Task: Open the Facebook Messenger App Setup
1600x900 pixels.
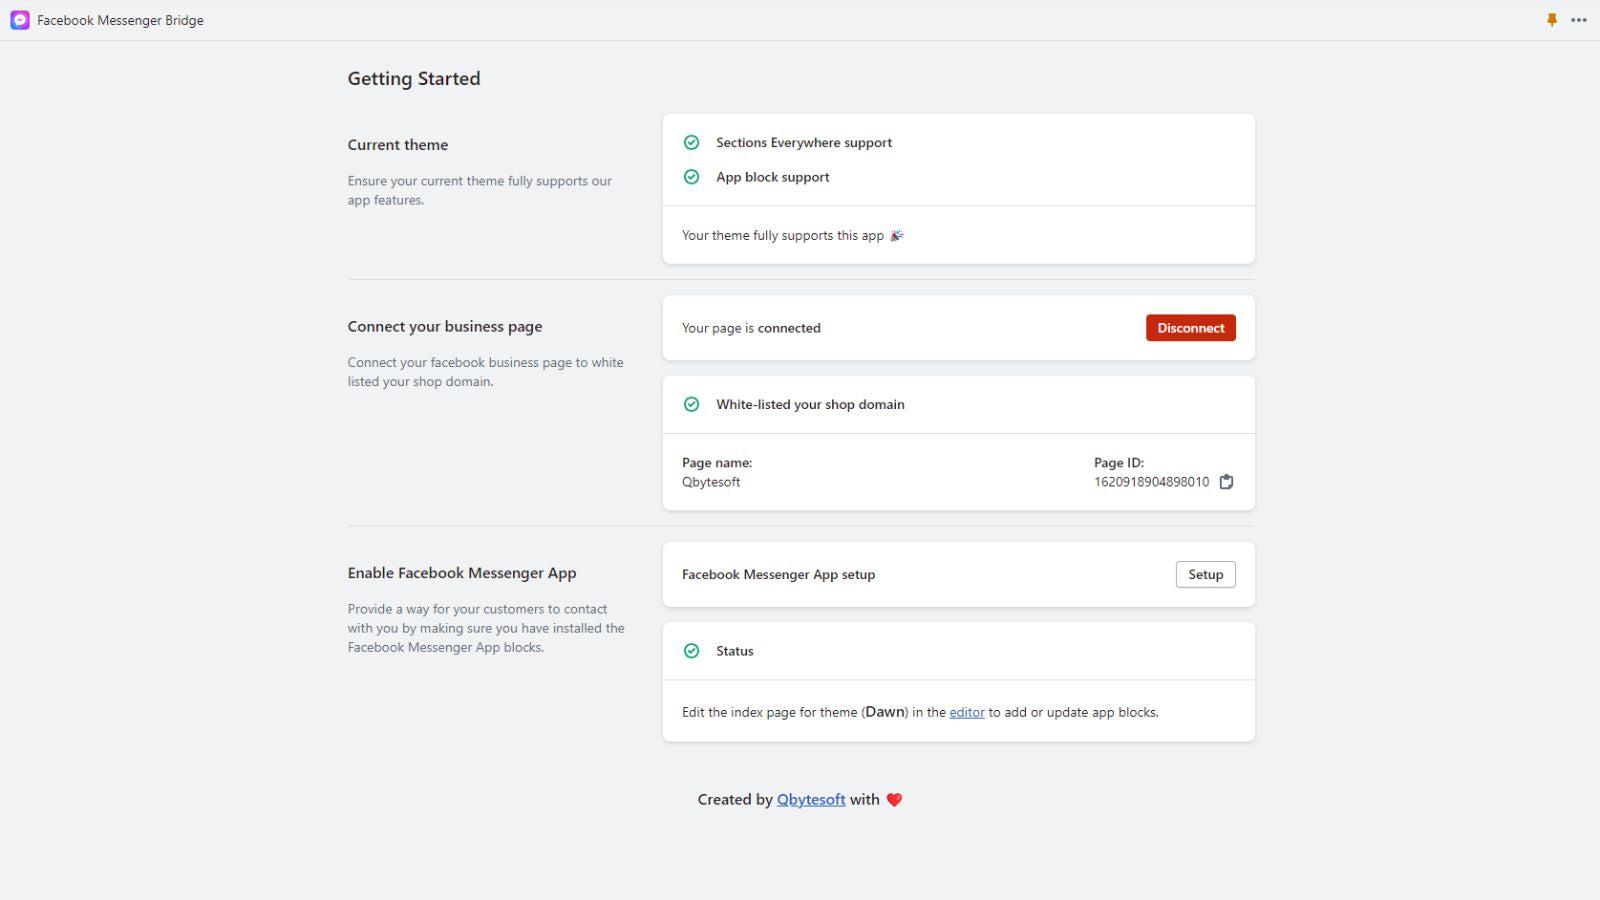Action: (x=1205, y=574)
